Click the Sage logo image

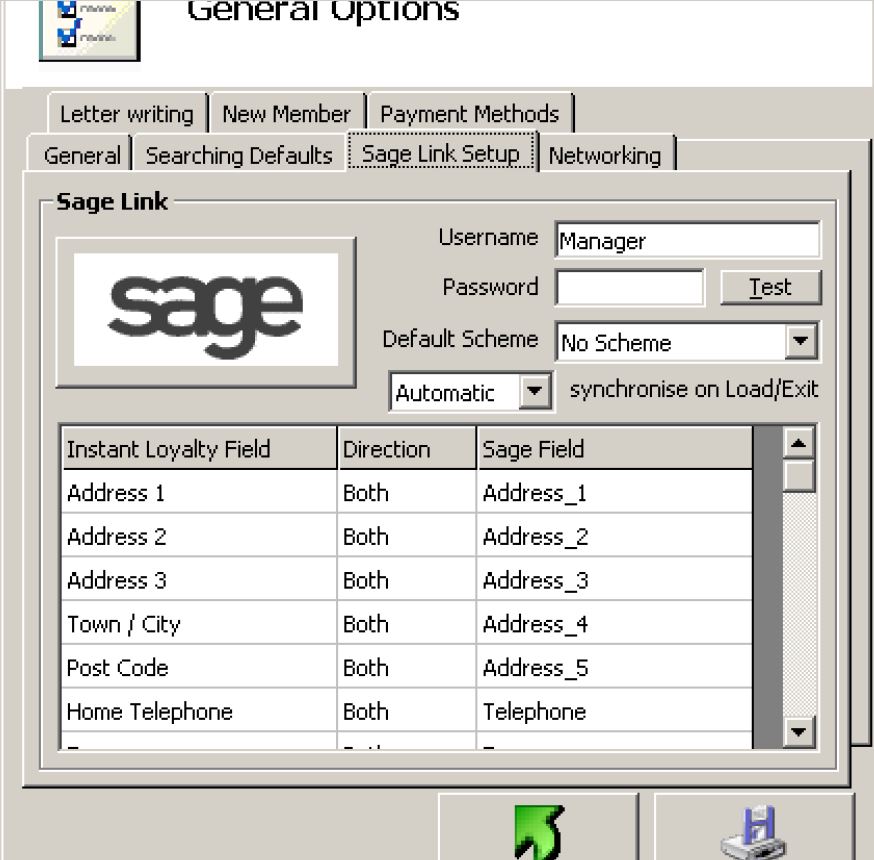click(206, 310)
